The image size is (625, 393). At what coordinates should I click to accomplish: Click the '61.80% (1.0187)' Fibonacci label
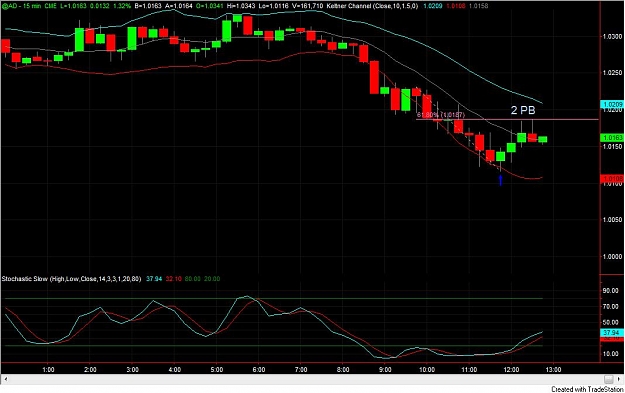[x=441, y=115]
